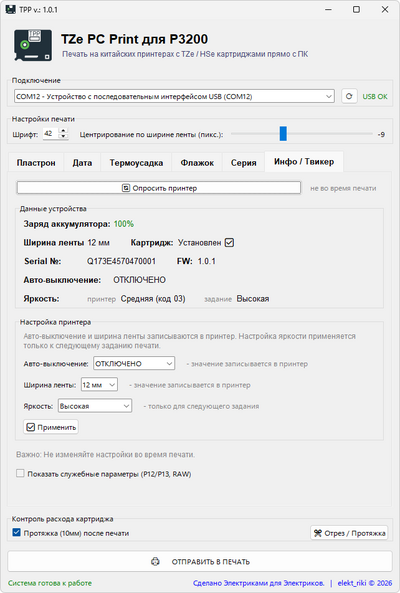Open the elekt_riki link
The width and height of the screenshot is (400, 593).
coord(352,583)
